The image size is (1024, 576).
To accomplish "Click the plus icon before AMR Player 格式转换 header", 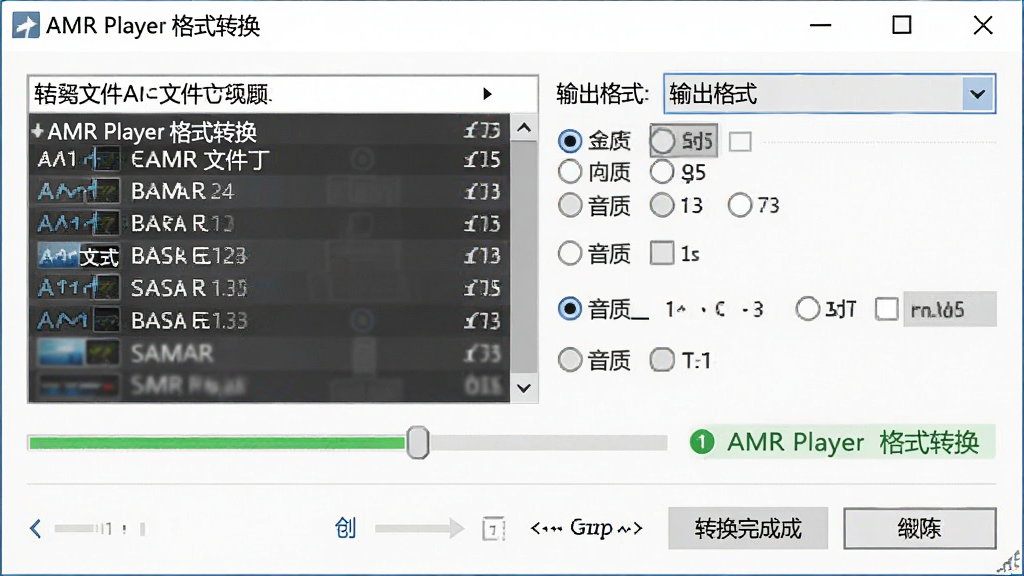I will click(x=37, y=131).
